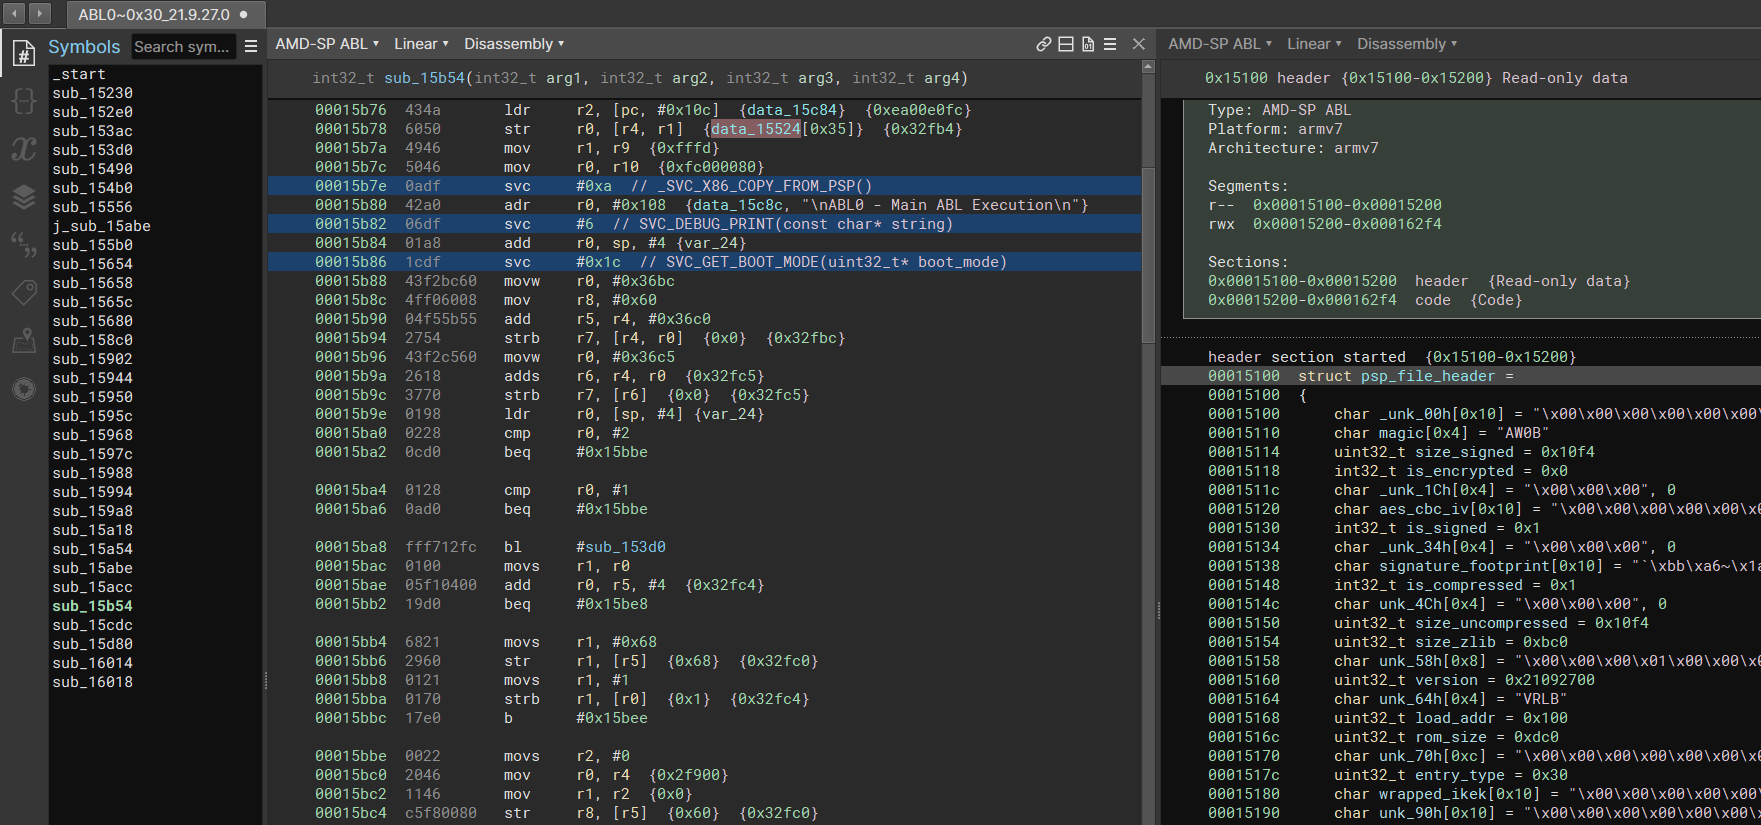Open the Types sidebar icon (curly braces)
Viewport: 1761px width, 825px height.
pyautogui.click(x=23, y=101)
